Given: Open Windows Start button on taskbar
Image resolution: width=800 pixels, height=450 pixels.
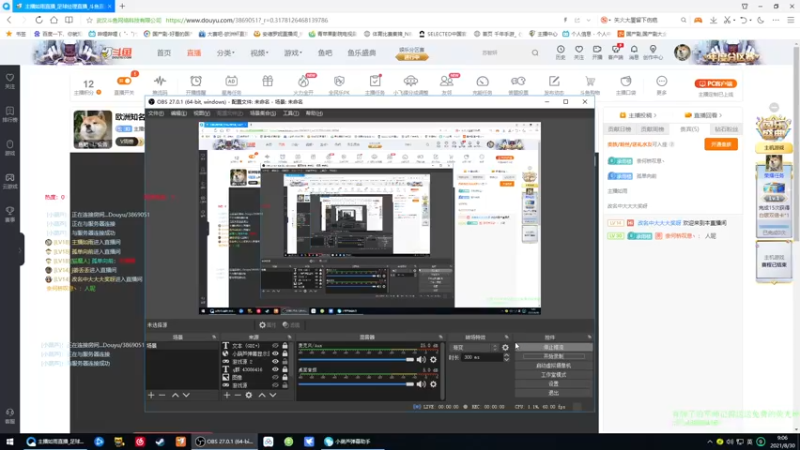Looking at the screenshot, I should point(10,441).
